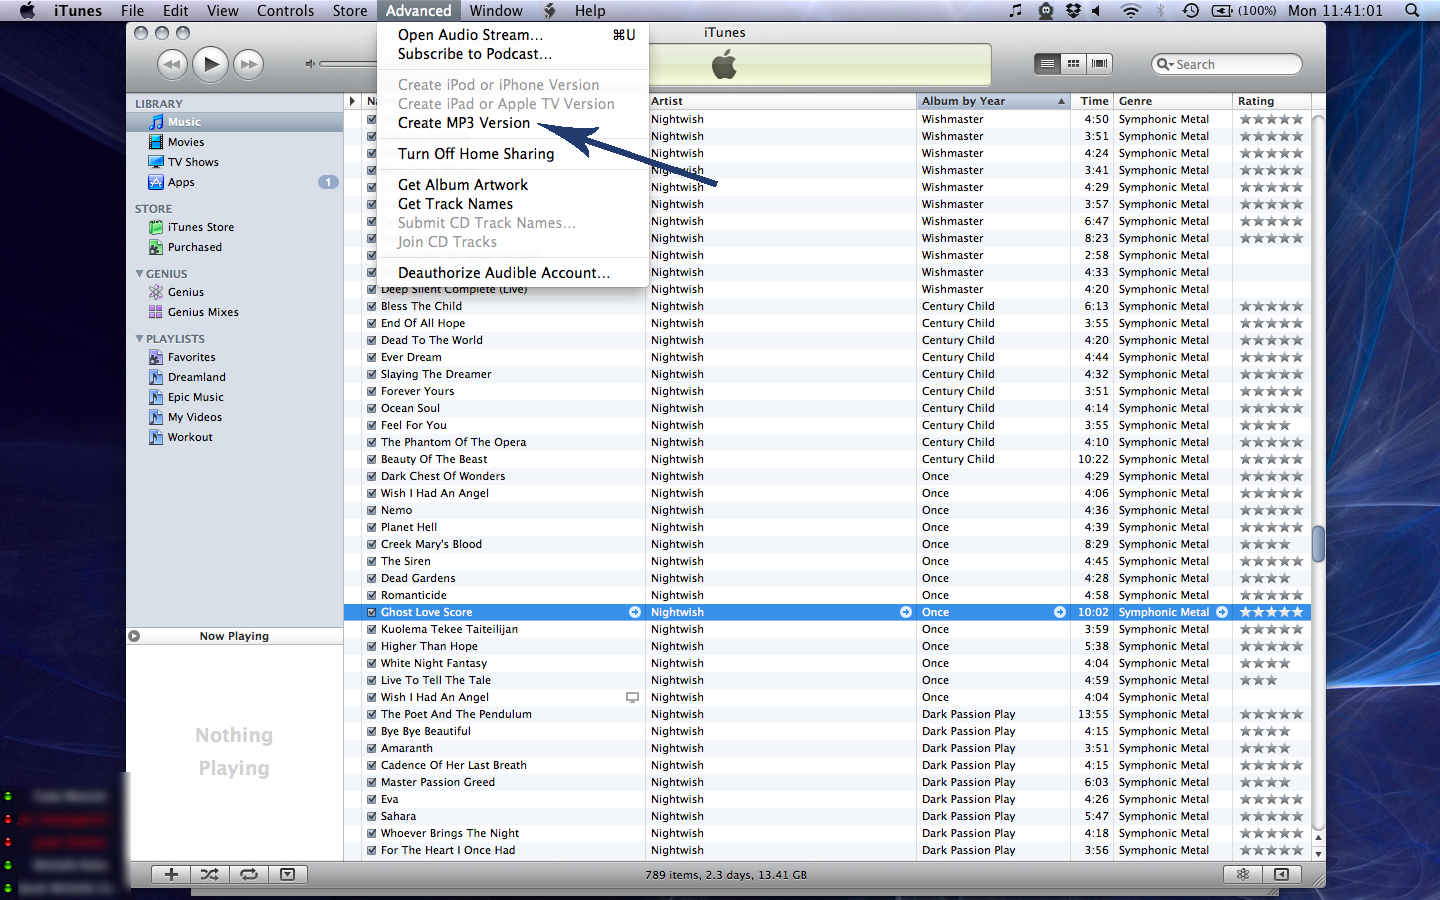Uncheck Eva song checkbox

pos(372,799)
